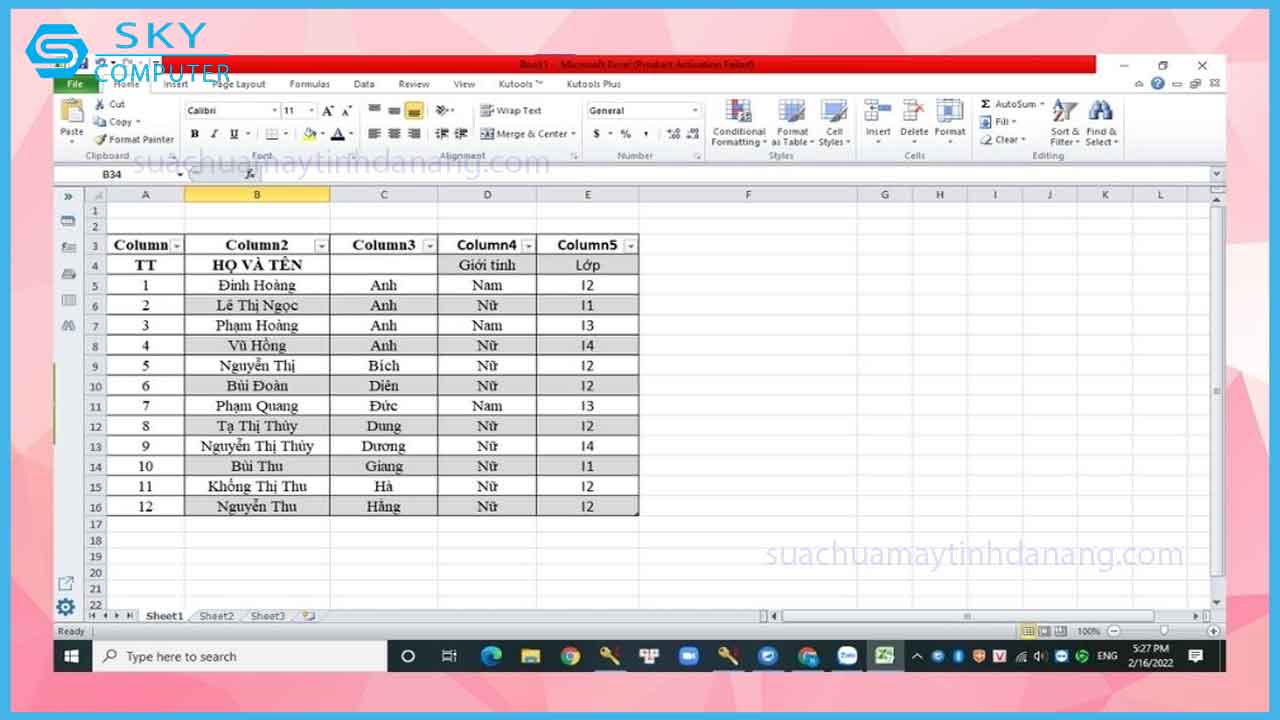The width and height of the screenshot is (1280, 720).
Task: Click the zoom slider on status bar
Action: pyautogui.click(x=1163, y=632)
